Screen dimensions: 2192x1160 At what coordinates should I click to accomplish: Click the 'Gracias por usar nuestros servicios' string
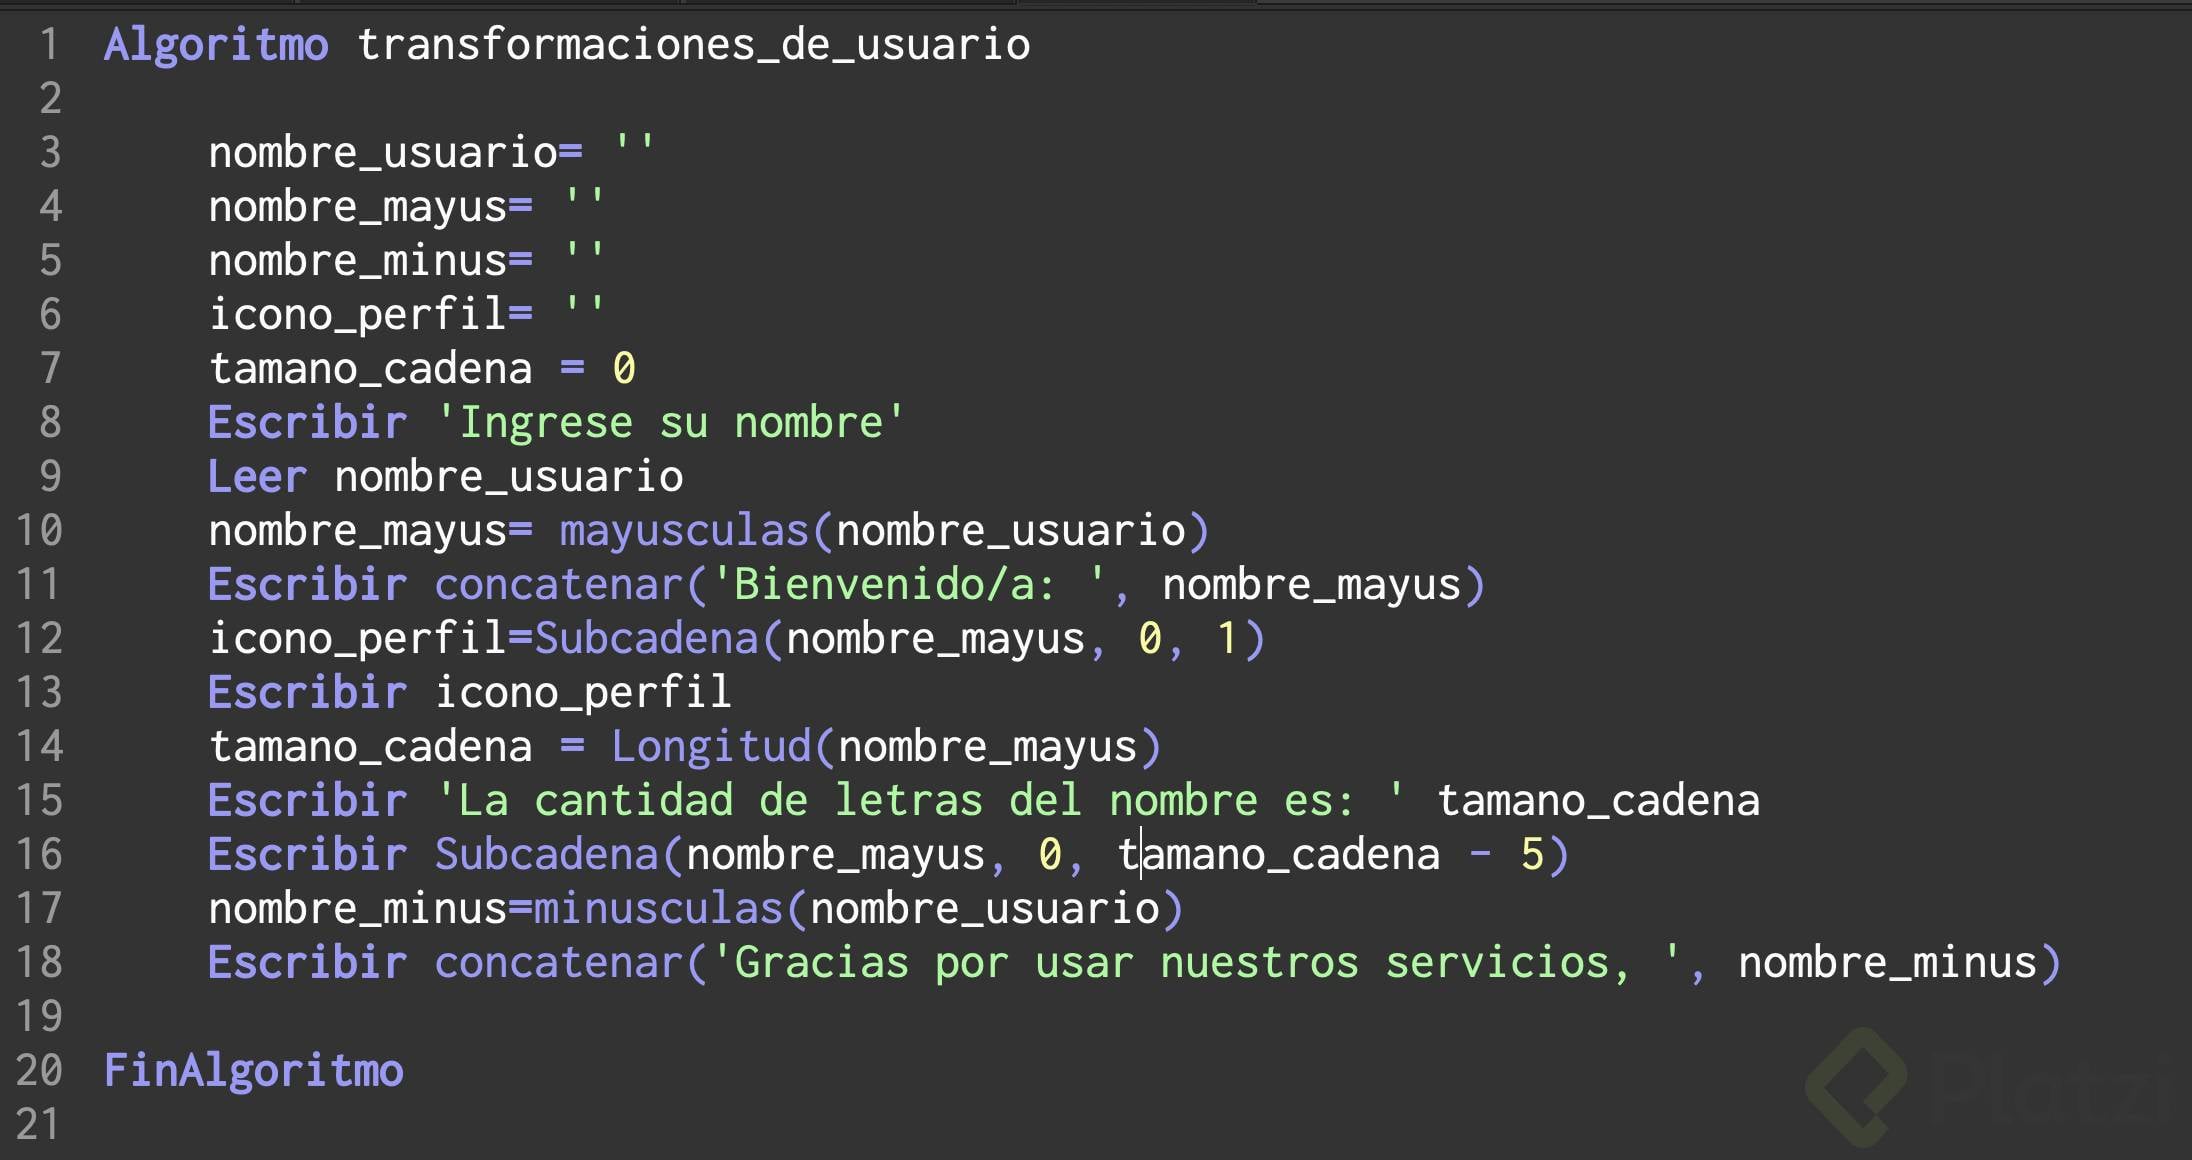1195,963
